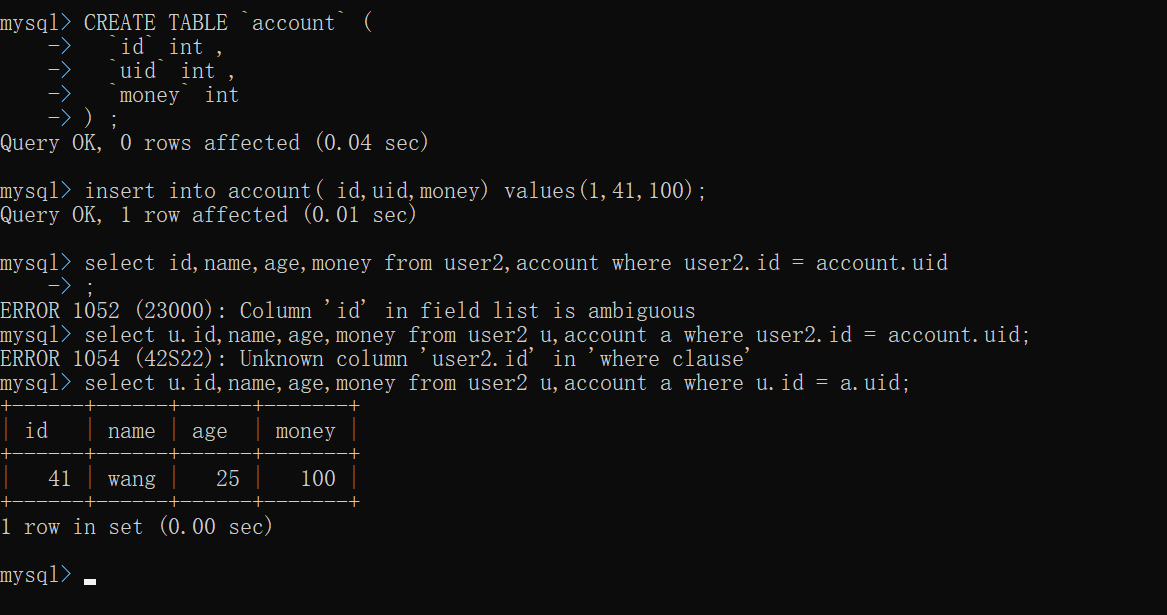Click the blinking cursor at the last mysql prompt
The height and width of the screenshot is (615, 1167).
pyautogui.click(x=90, y=579)
